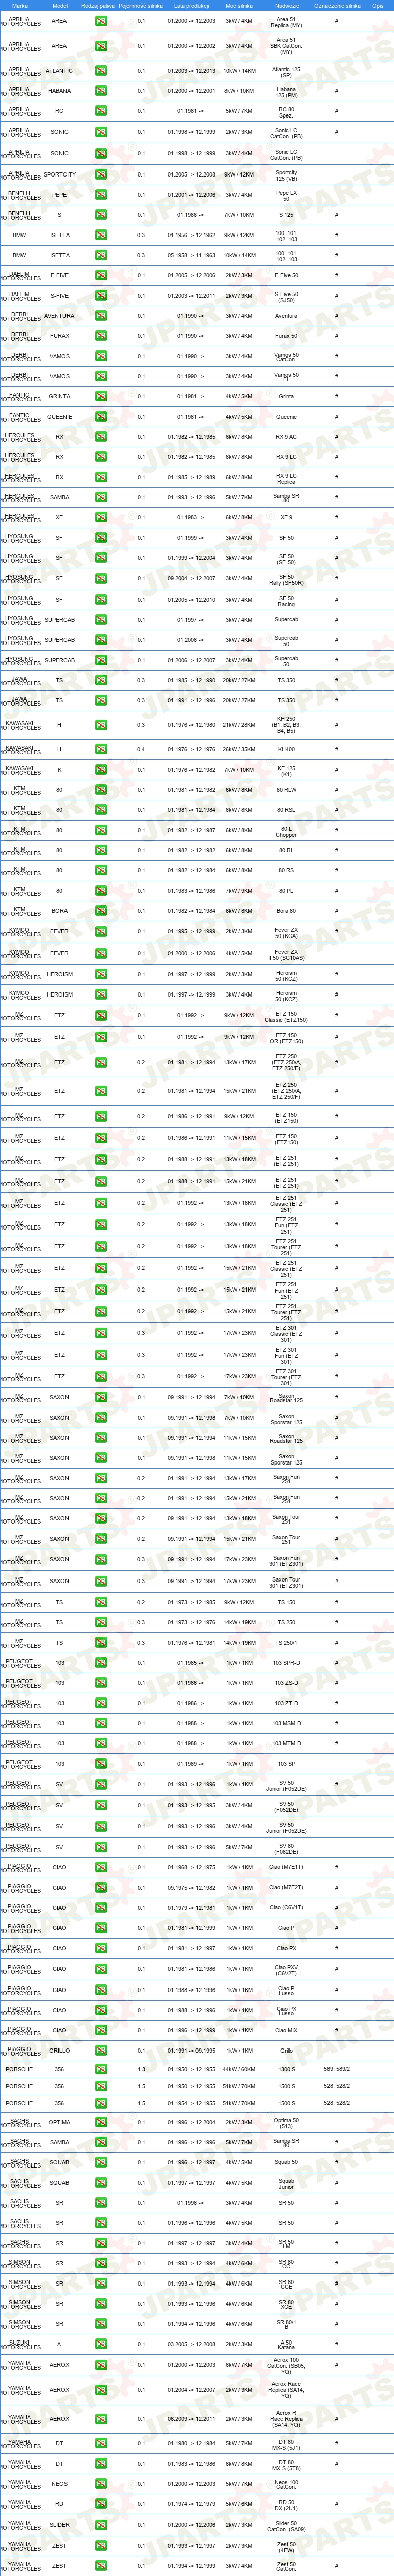Select the 'XE 9' body cell

[286, 518]
